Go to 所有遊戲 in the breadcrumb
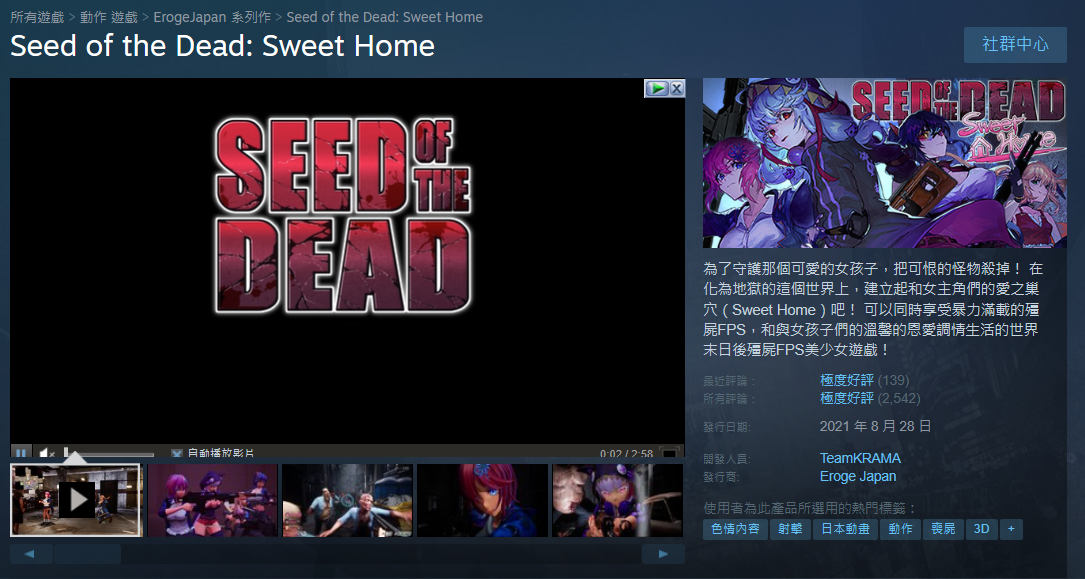The height and width of the screenshot is (579, 1085). click(x=37, y=17)
